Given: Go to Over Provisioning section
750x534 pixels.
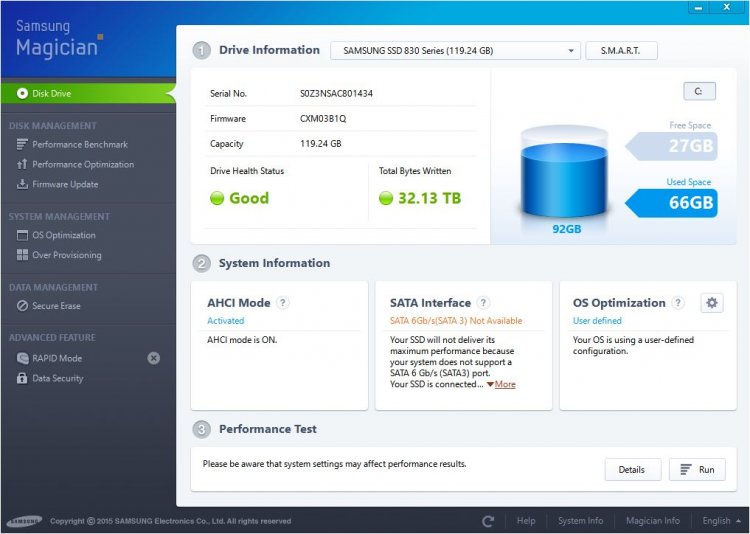Looking at the screenshot, I should [x=66, y=255].
